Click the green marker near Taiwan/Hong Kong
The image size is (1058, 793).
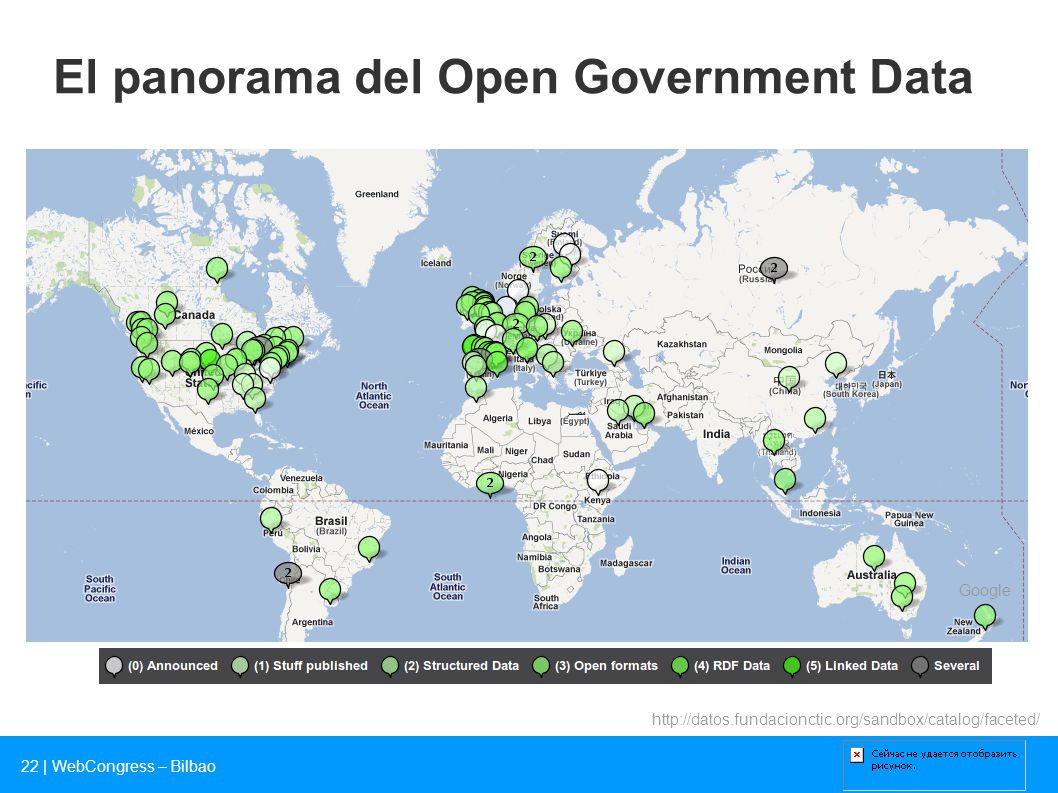(x=815, y=418)
